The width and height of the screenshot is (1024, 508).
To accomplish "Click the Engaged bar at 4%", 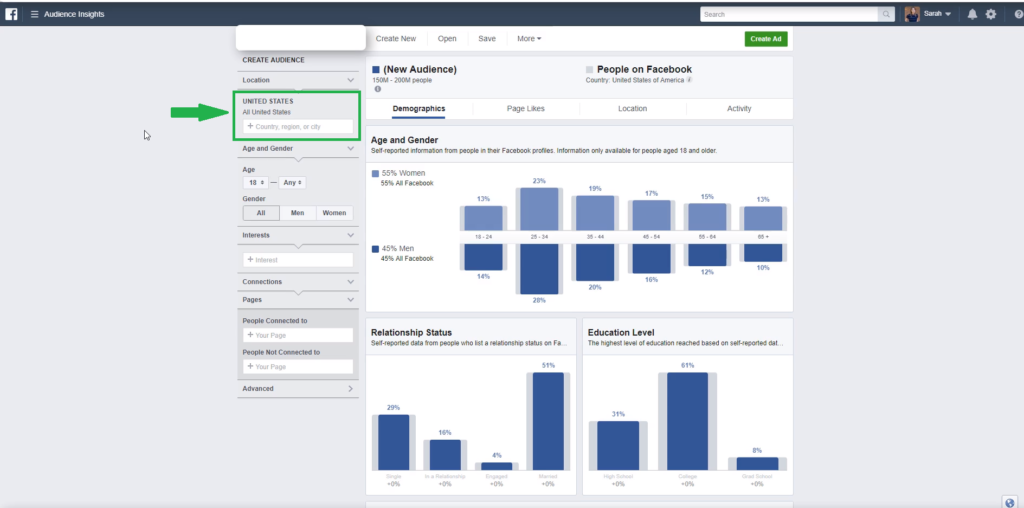I will point(496,466).
